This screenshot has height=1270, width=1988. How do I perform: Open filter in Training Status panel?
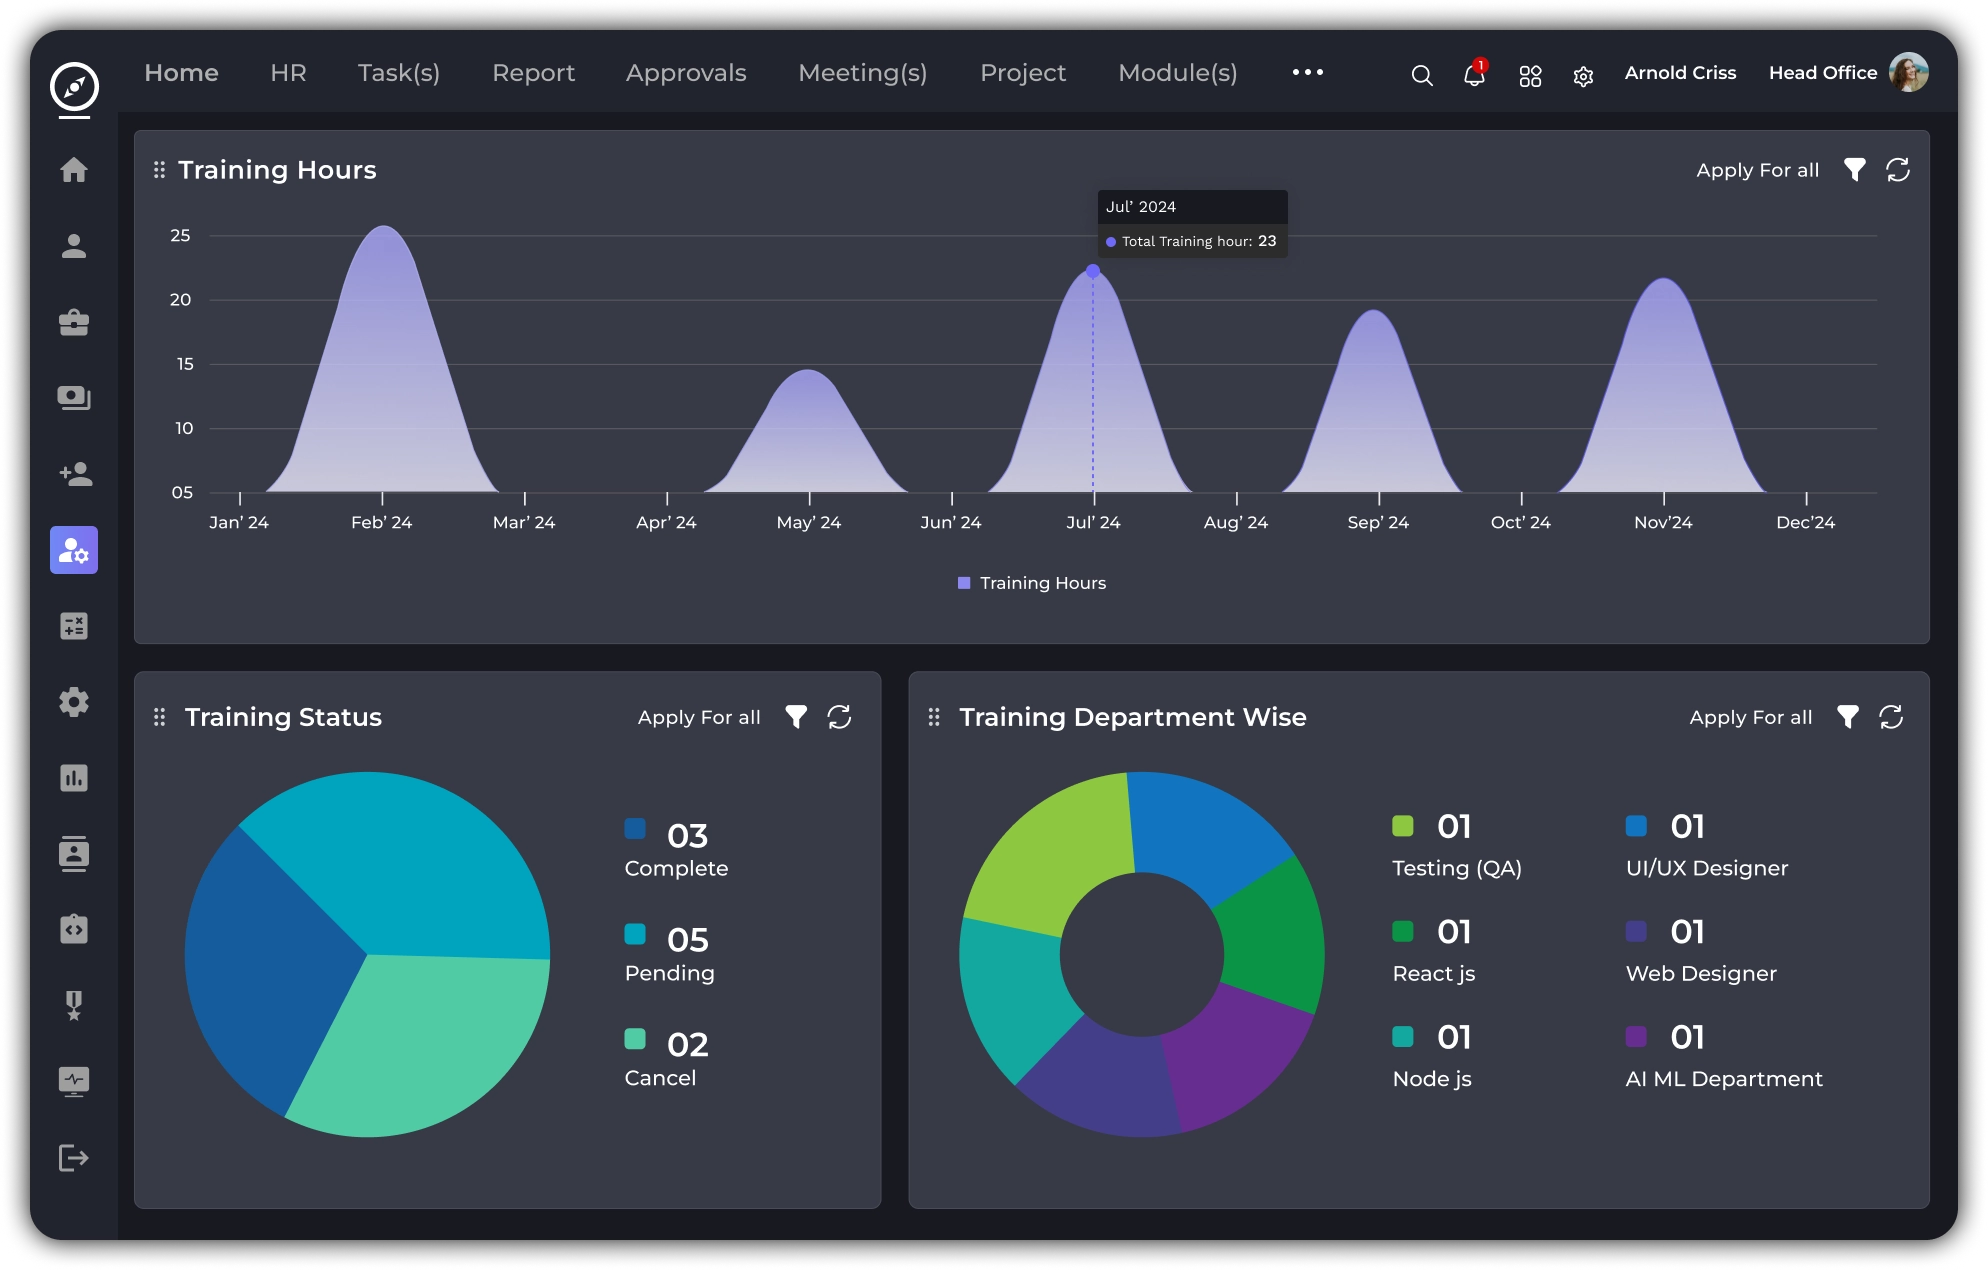796,717
